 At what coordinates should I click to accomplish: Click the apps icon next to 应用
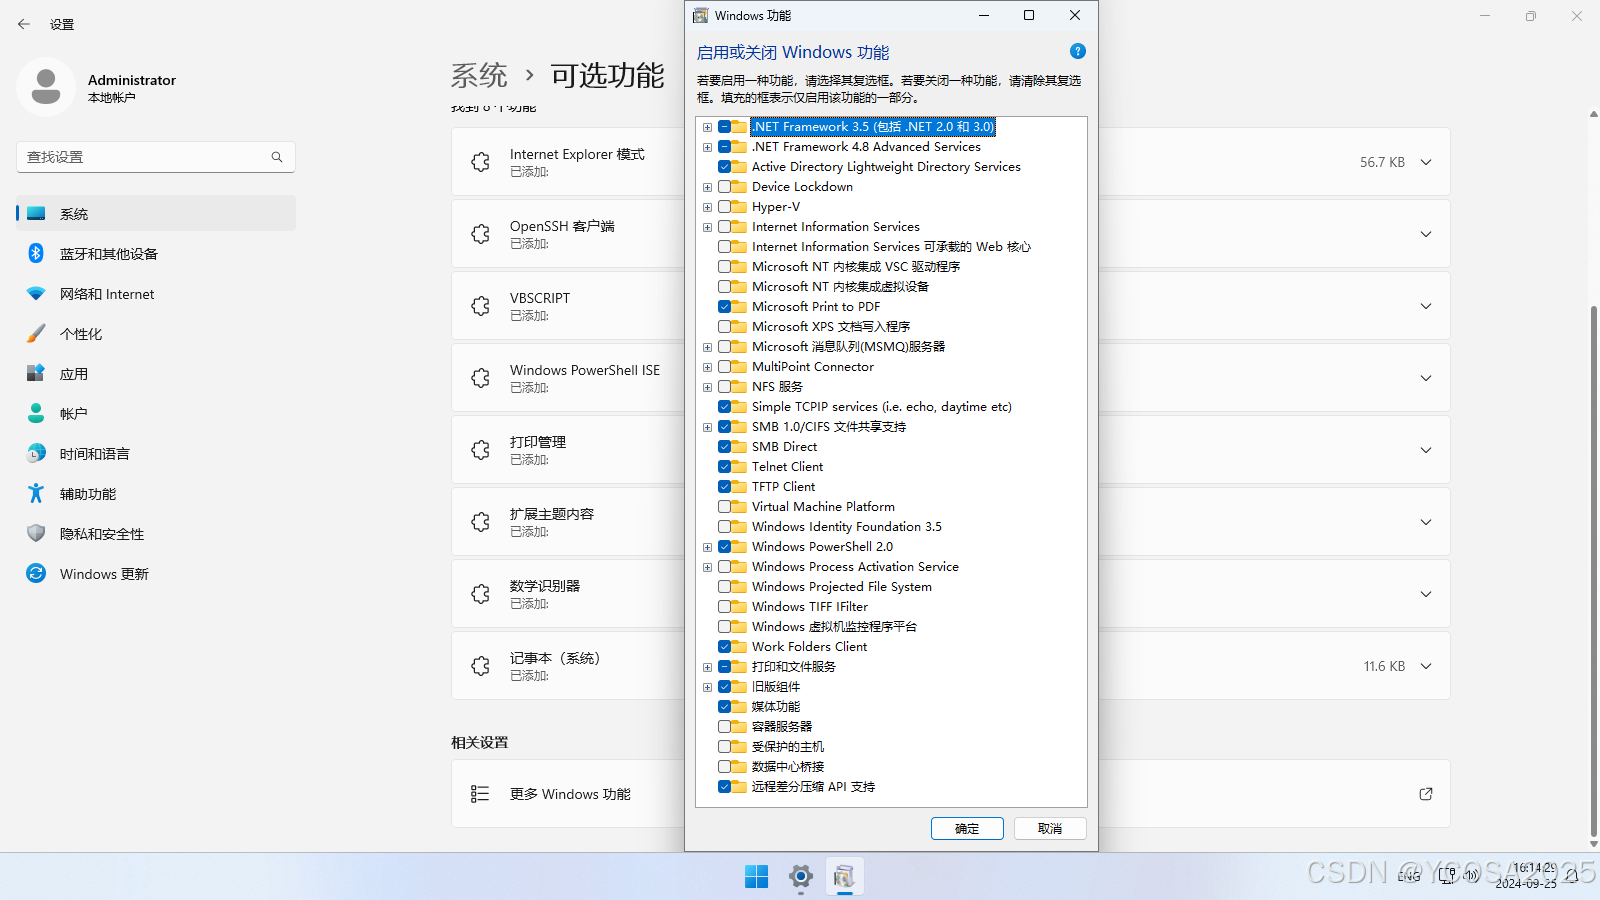(36, 374)
